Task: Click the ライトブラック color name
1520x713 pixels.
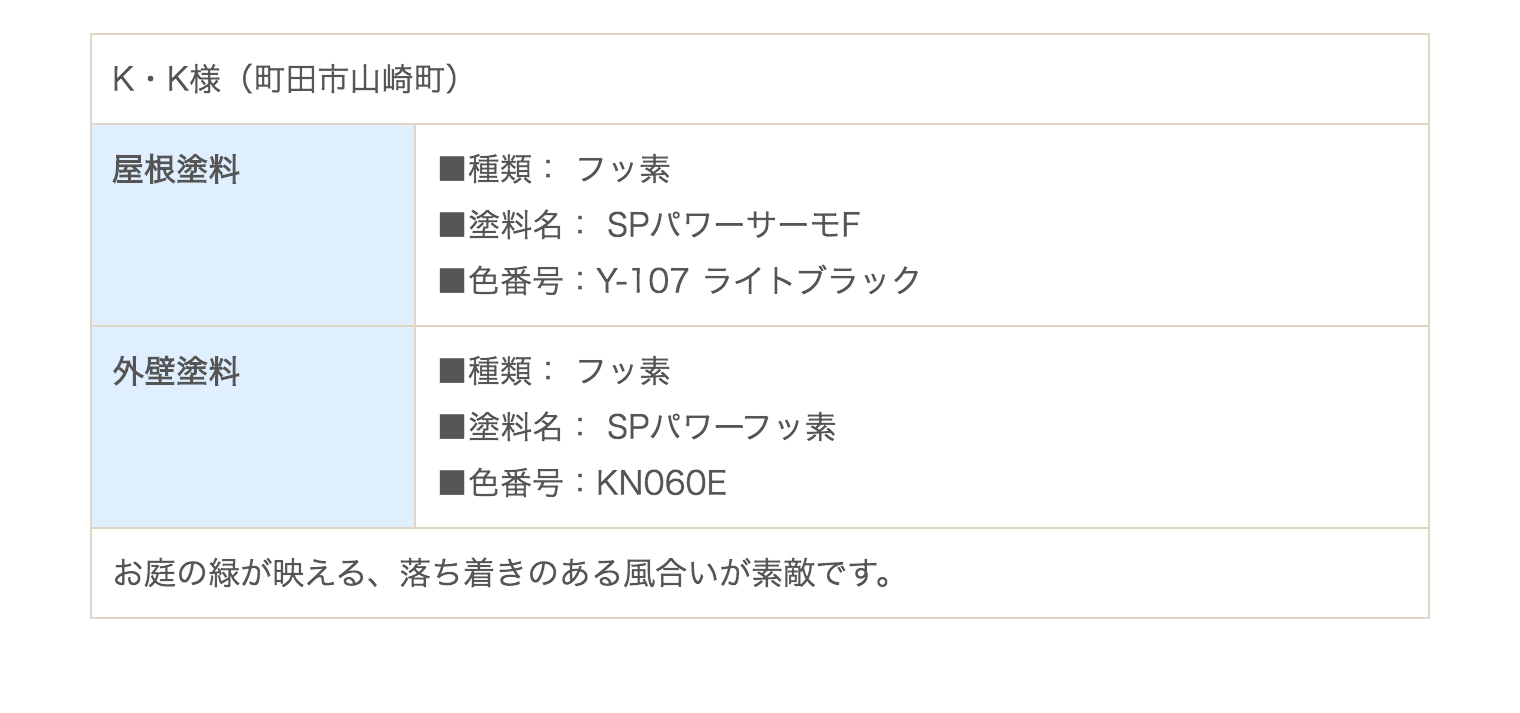Action: pos(812,281)
